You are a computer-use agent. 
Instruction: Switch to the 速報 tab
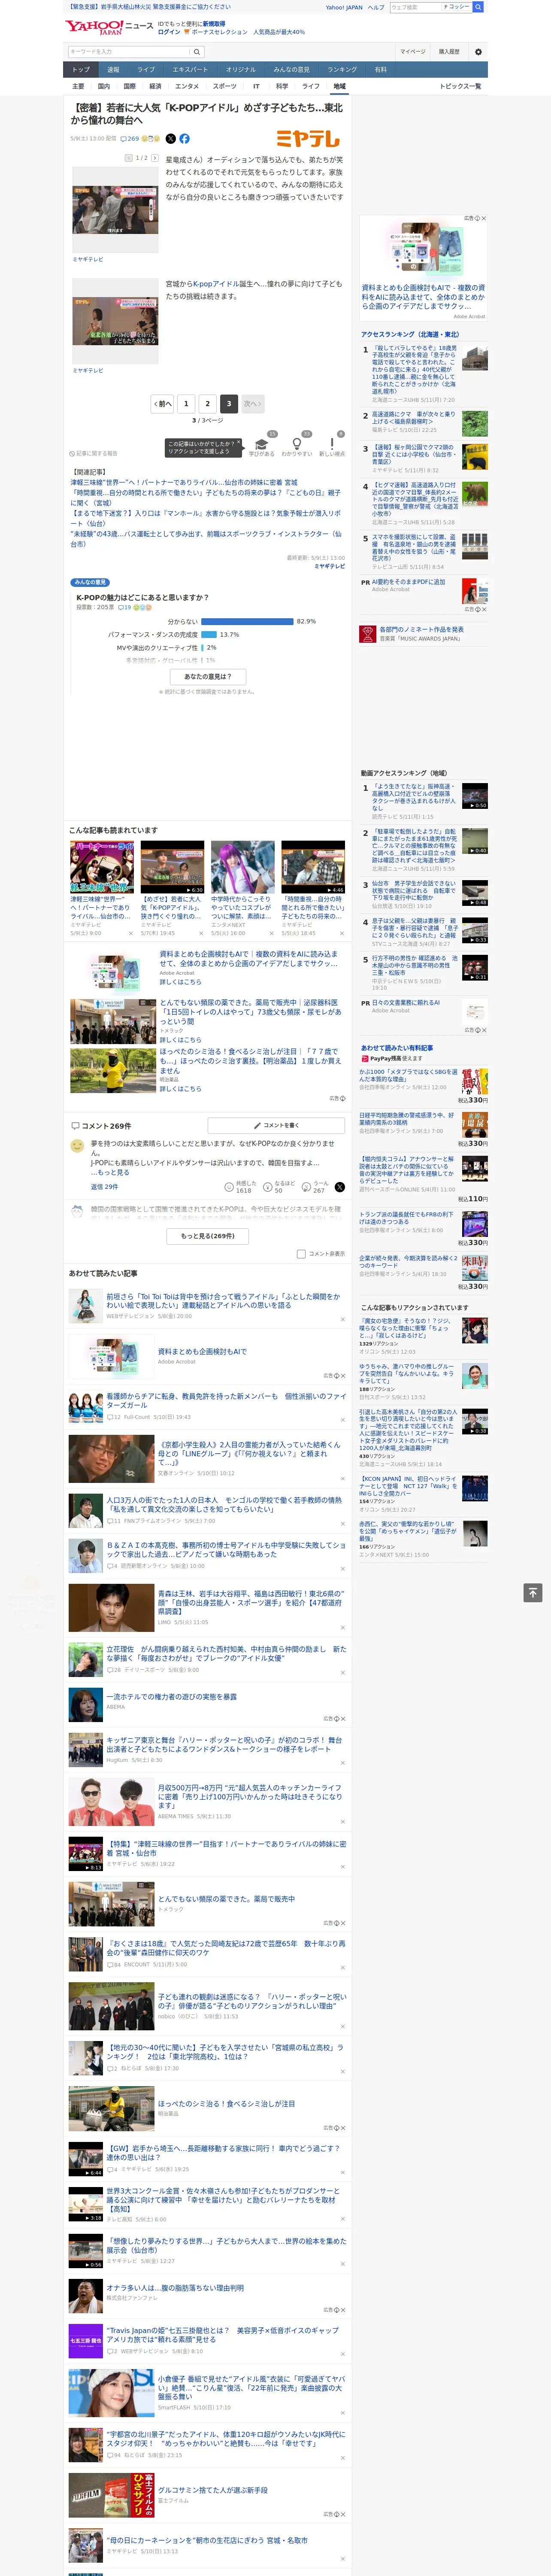click(x=113, y=70)
